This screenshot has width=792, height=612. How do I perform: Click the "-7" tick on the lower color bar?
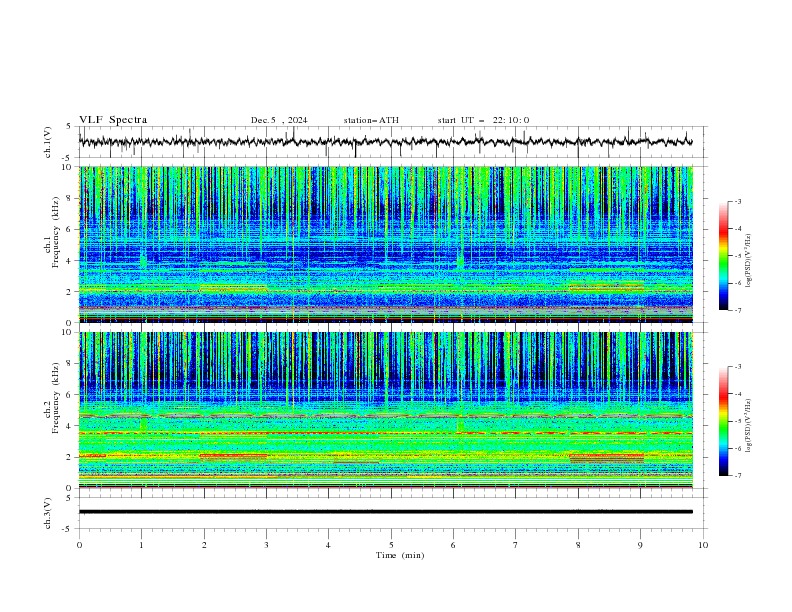pyautogui.click(x=738, y=475)
